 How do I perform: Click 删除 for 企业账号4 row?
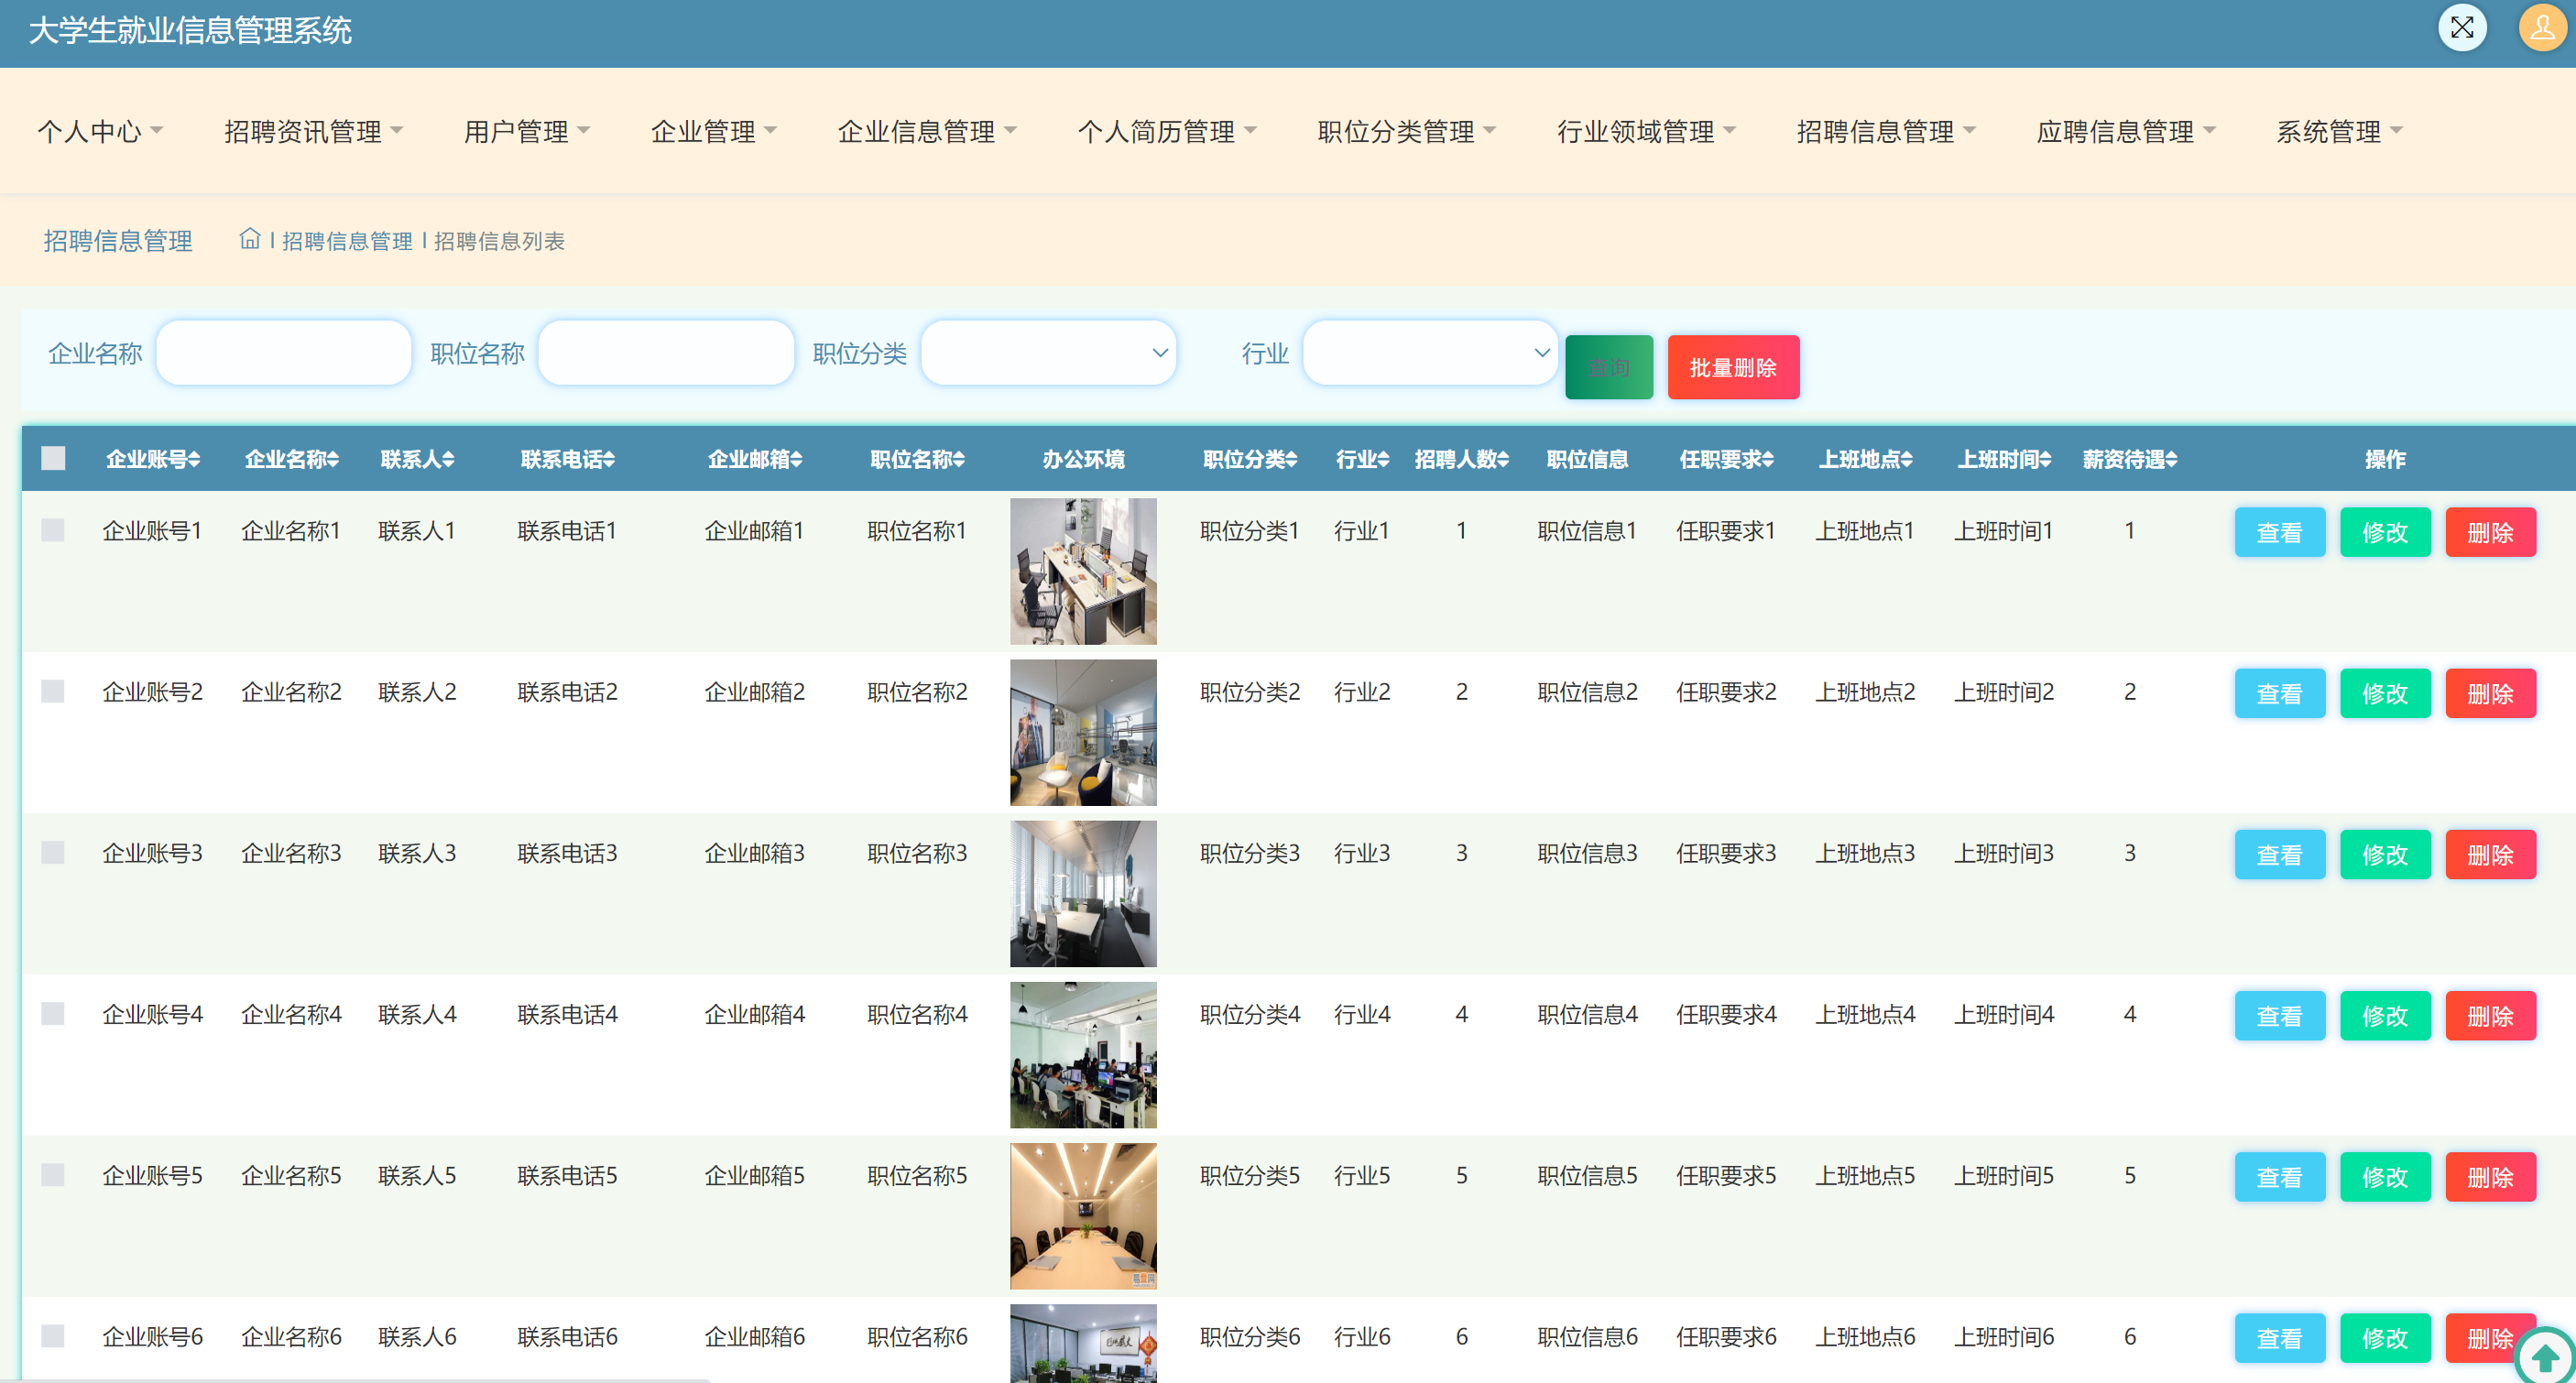(2490, 1015)
